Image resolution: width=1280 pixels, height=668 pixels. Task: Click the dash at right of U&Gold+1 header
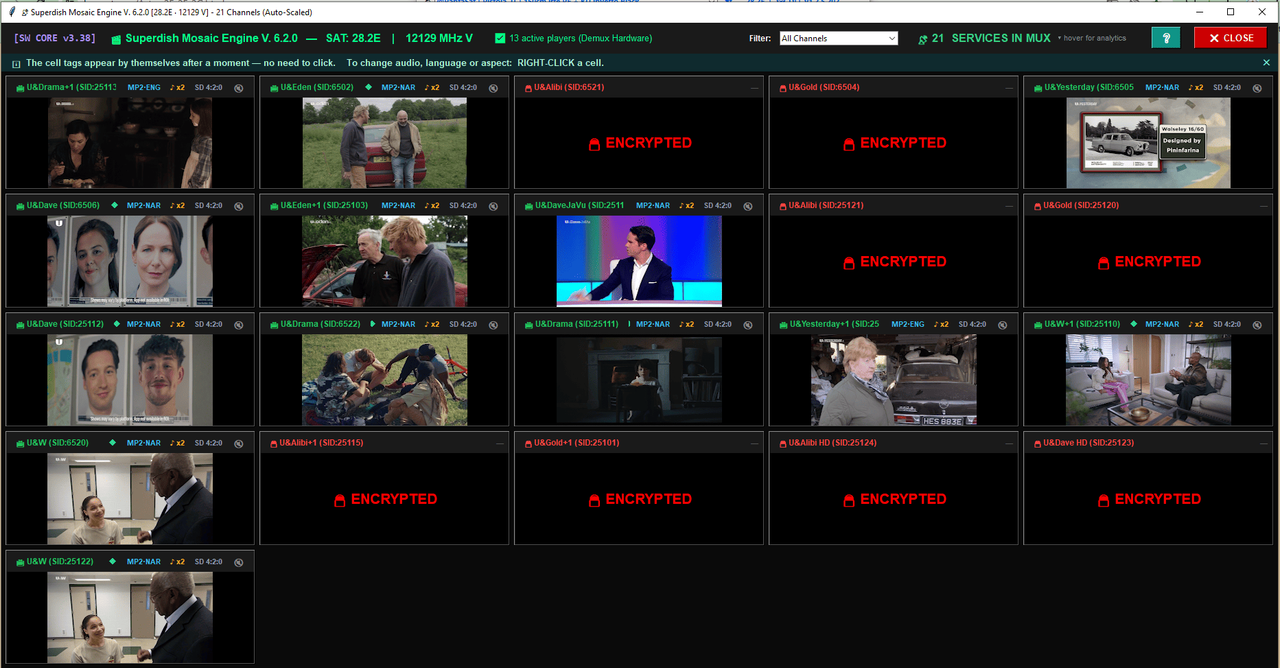pyautogui.click(x=755, y=443)
